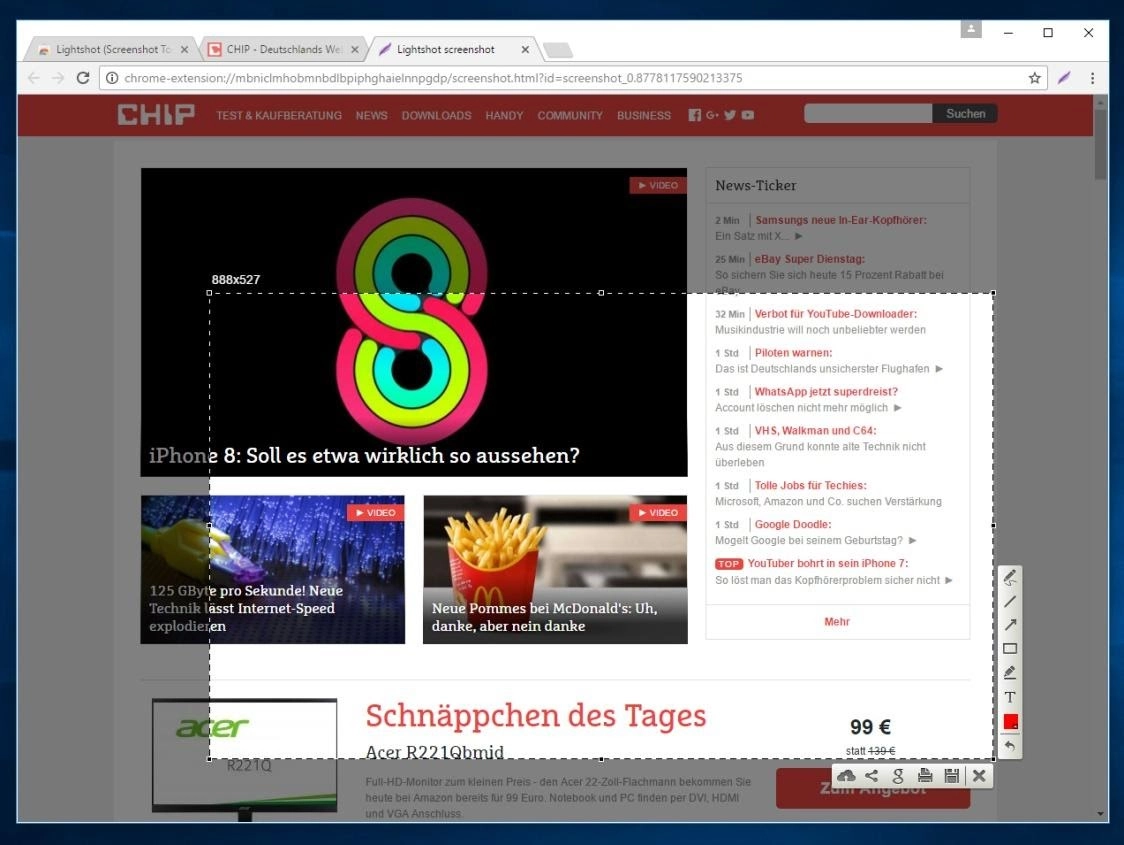Image resolution: width=1124 pixels, height=845 pixels.
Task: Select the Lightshot arrow tool
Action: click(1010, 625)
